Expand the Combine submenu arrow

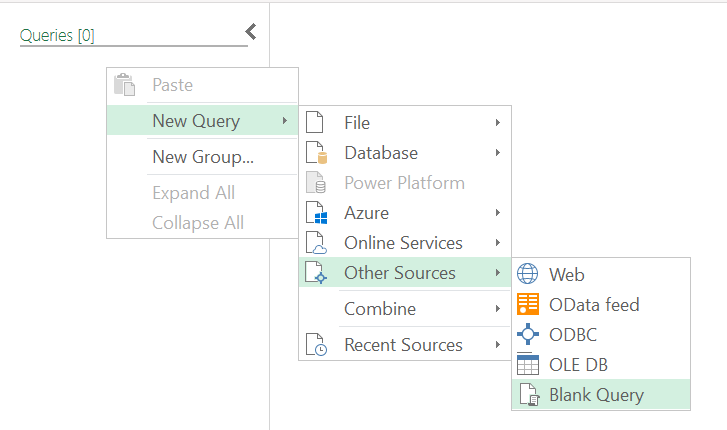(497, 308)
